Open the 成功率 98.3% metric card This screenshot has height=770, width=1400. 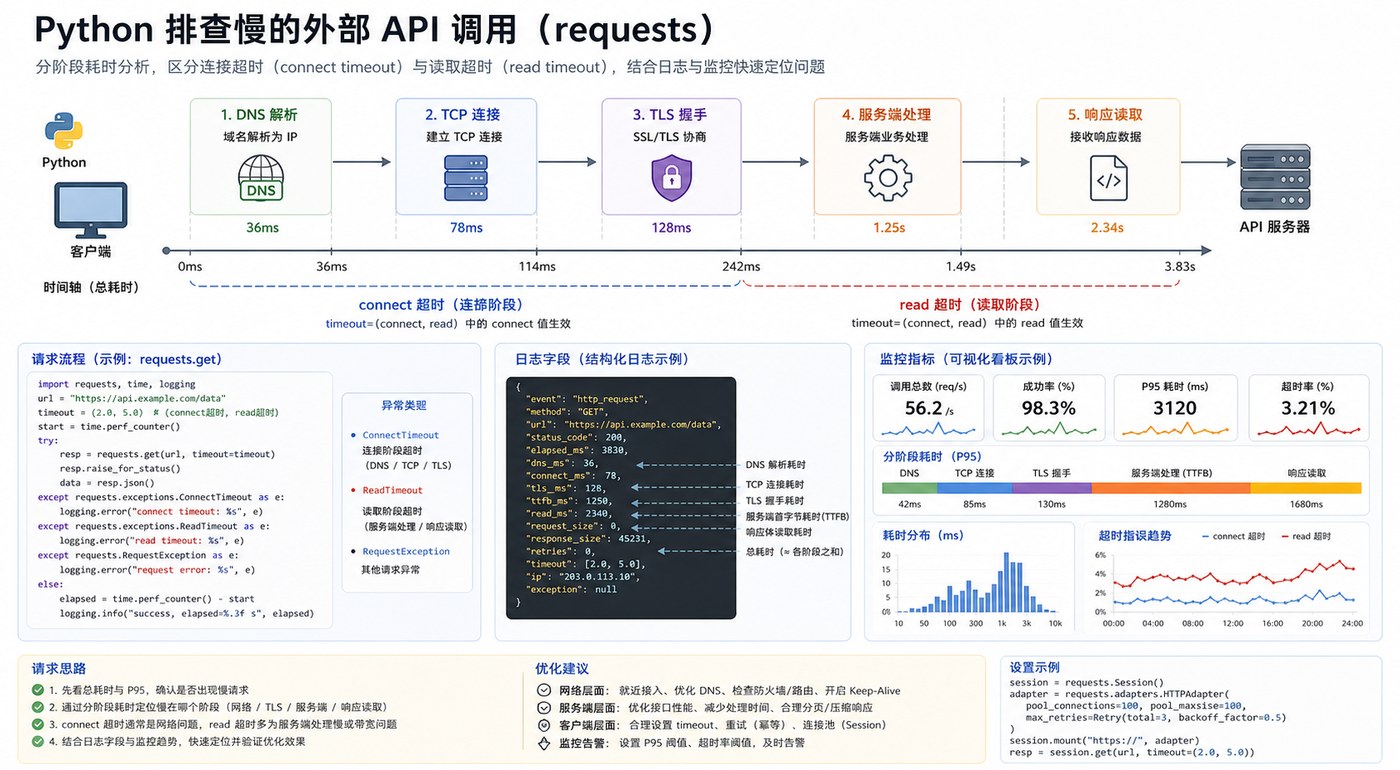point(1049,407)
